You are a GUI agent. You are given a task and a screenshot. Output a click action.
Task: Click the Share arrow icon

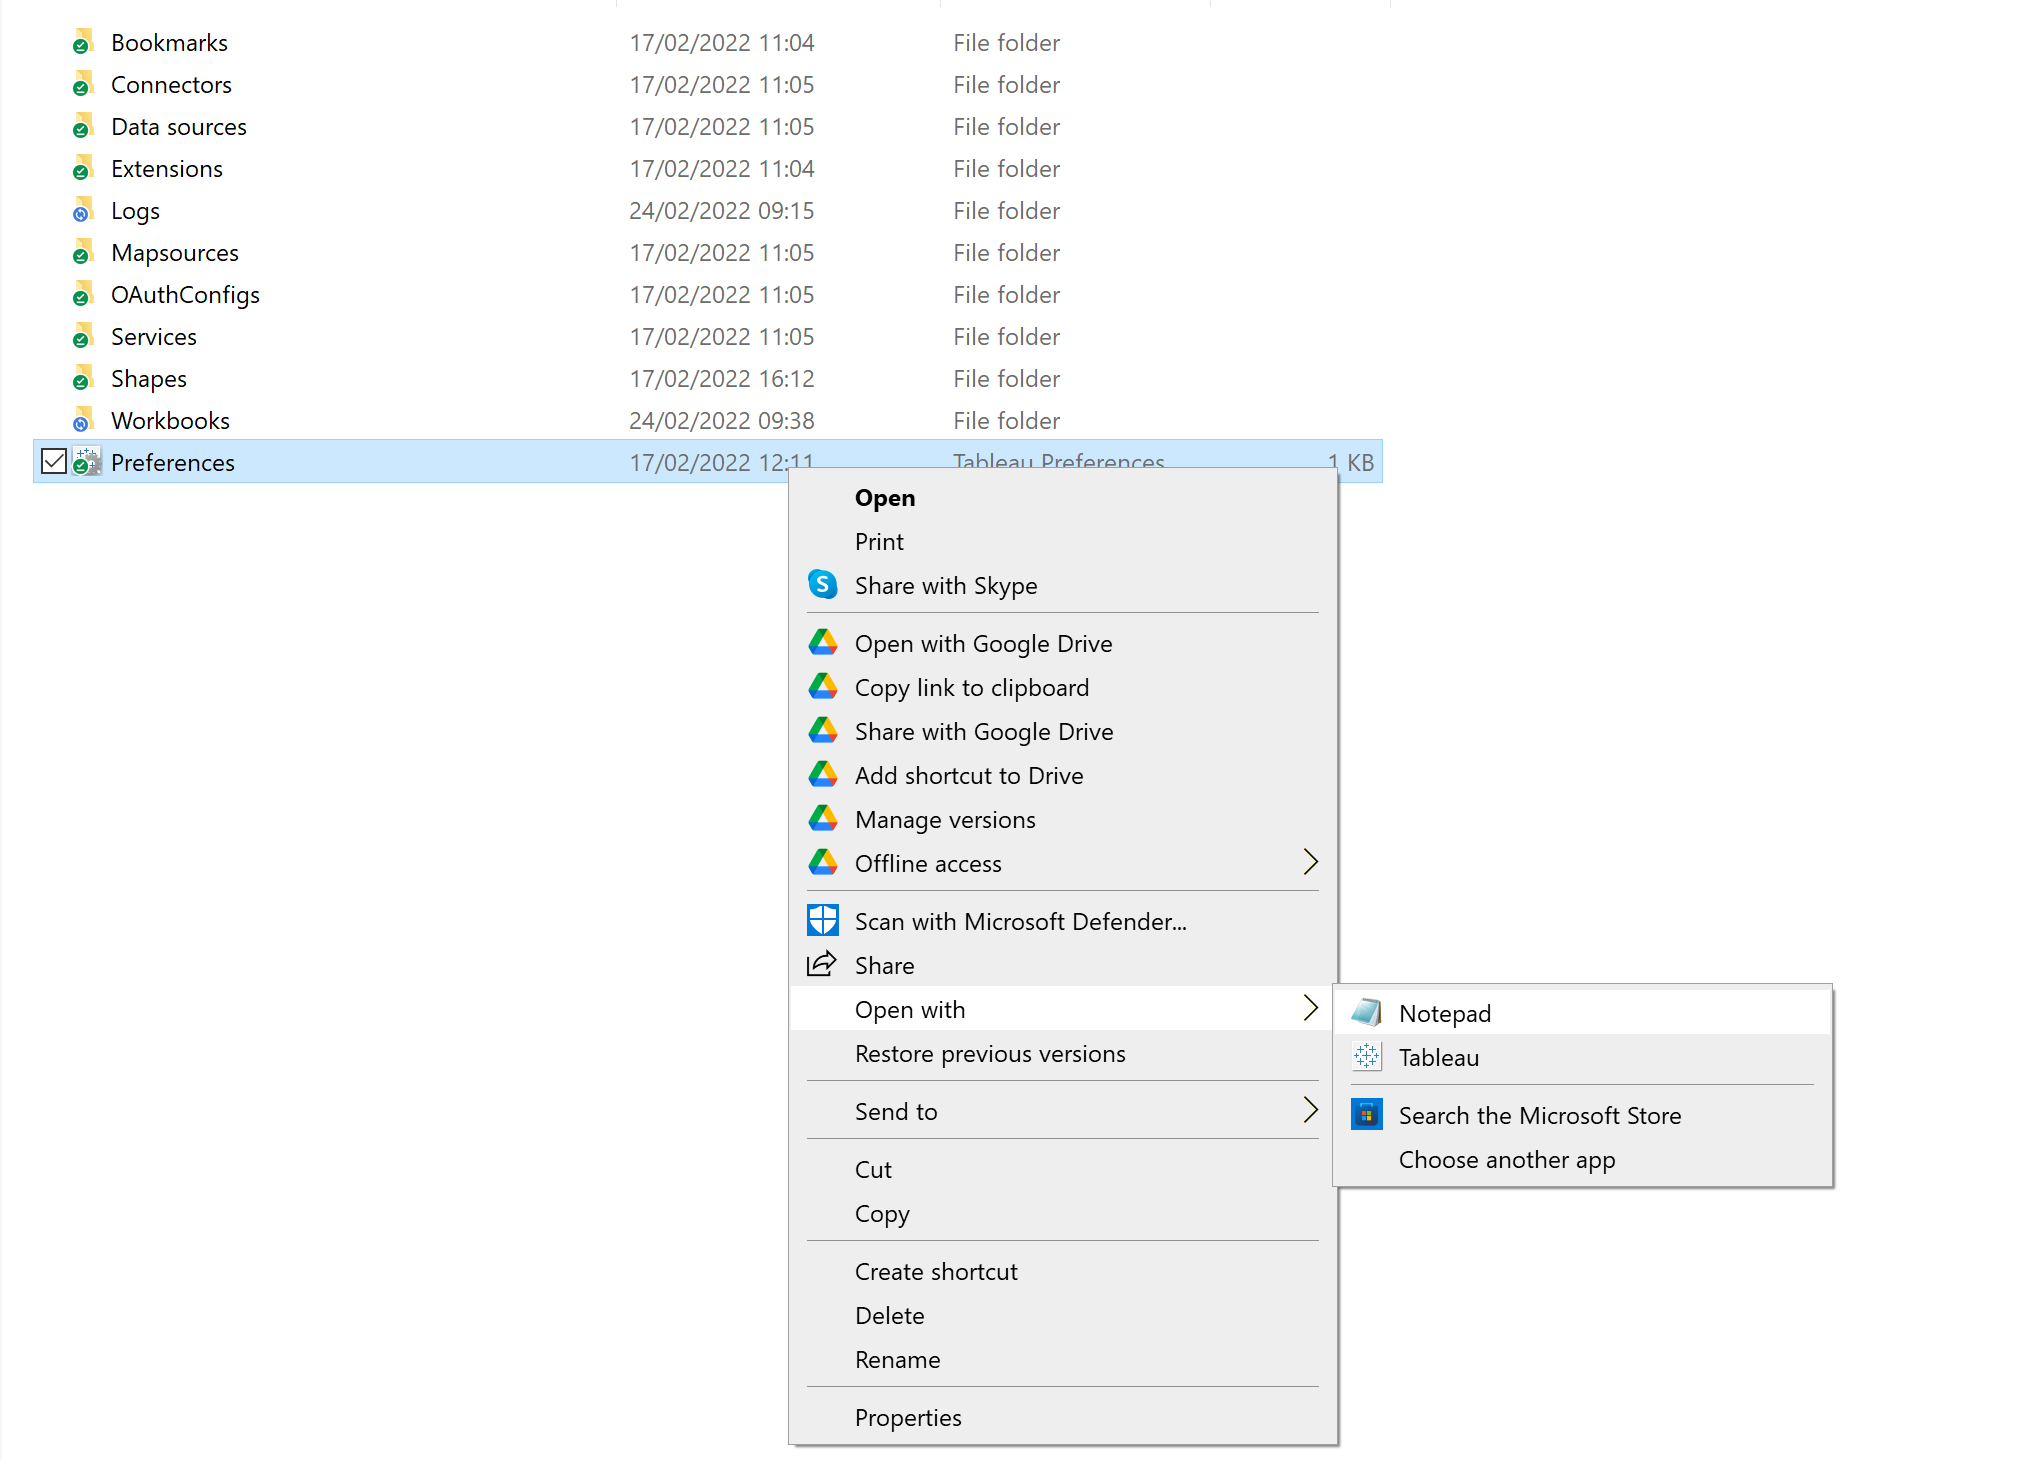coord(822,965)
